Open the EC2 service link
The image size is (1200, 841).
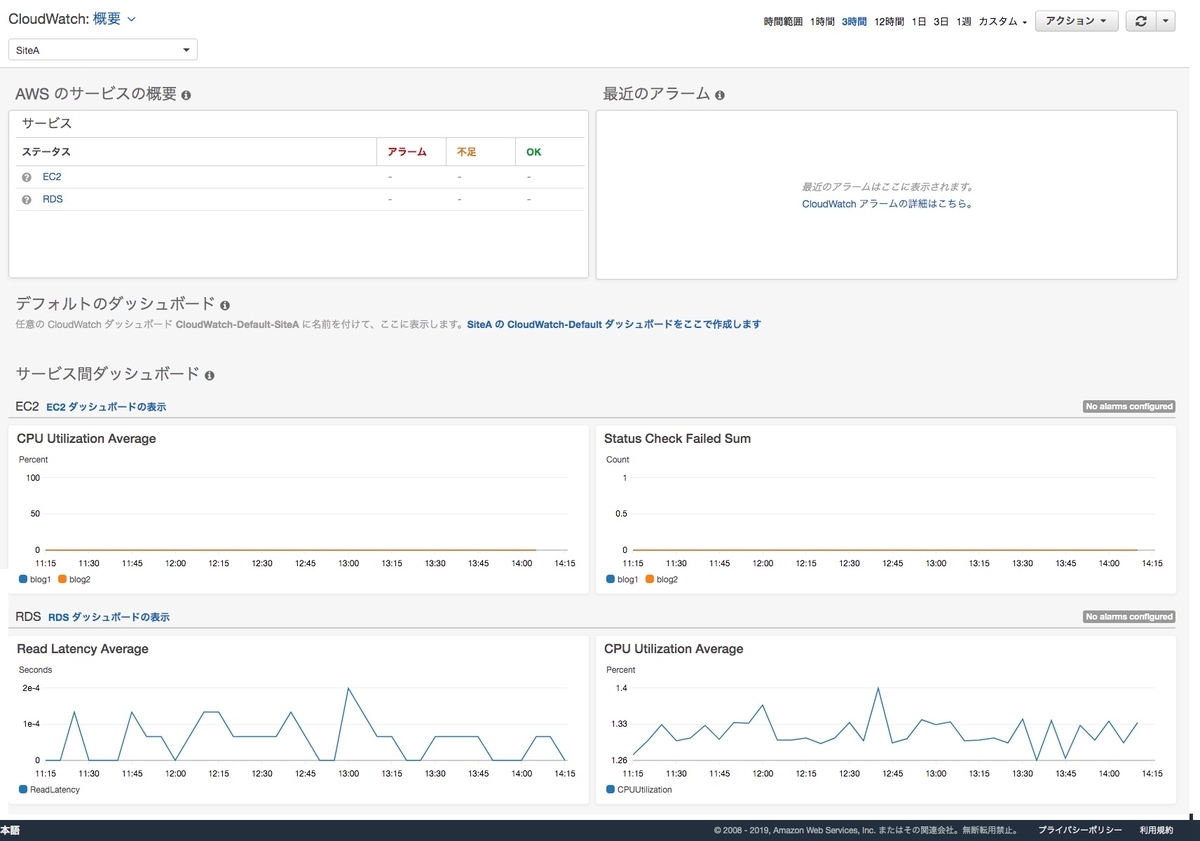[52, 177]
